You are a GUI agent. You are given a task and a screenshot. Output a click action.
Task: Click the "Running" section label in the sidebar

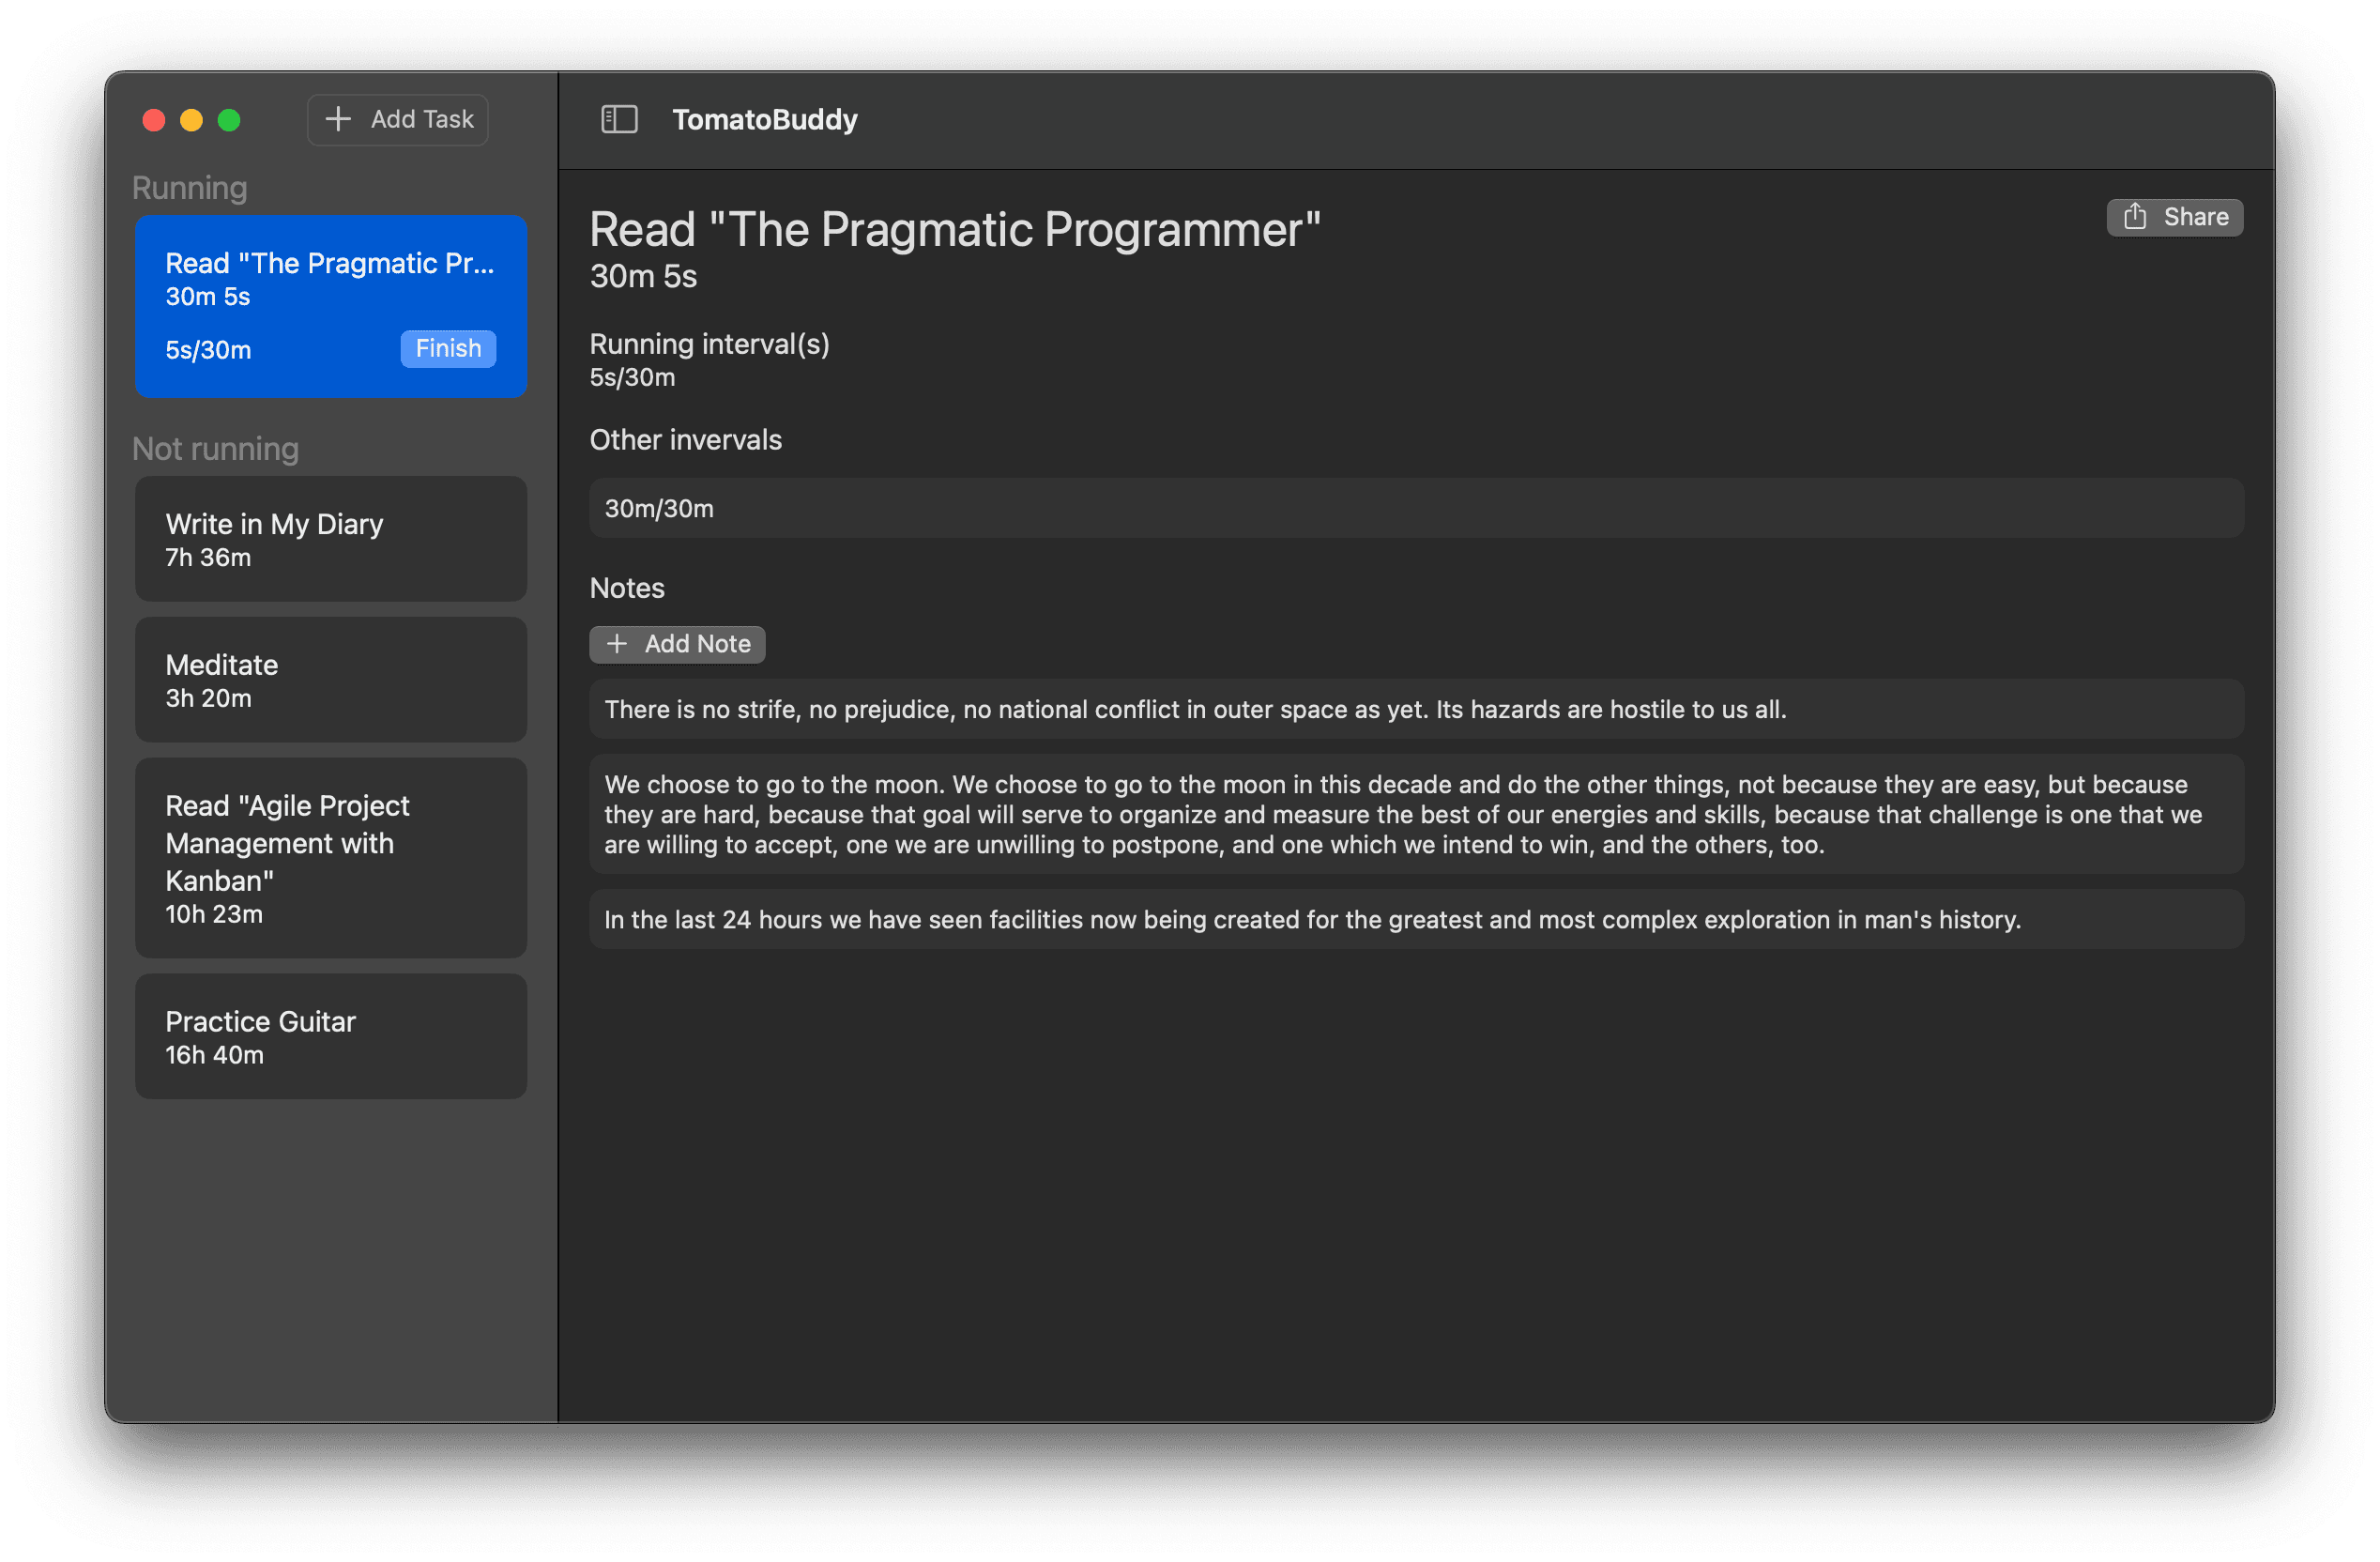point(190,188)
